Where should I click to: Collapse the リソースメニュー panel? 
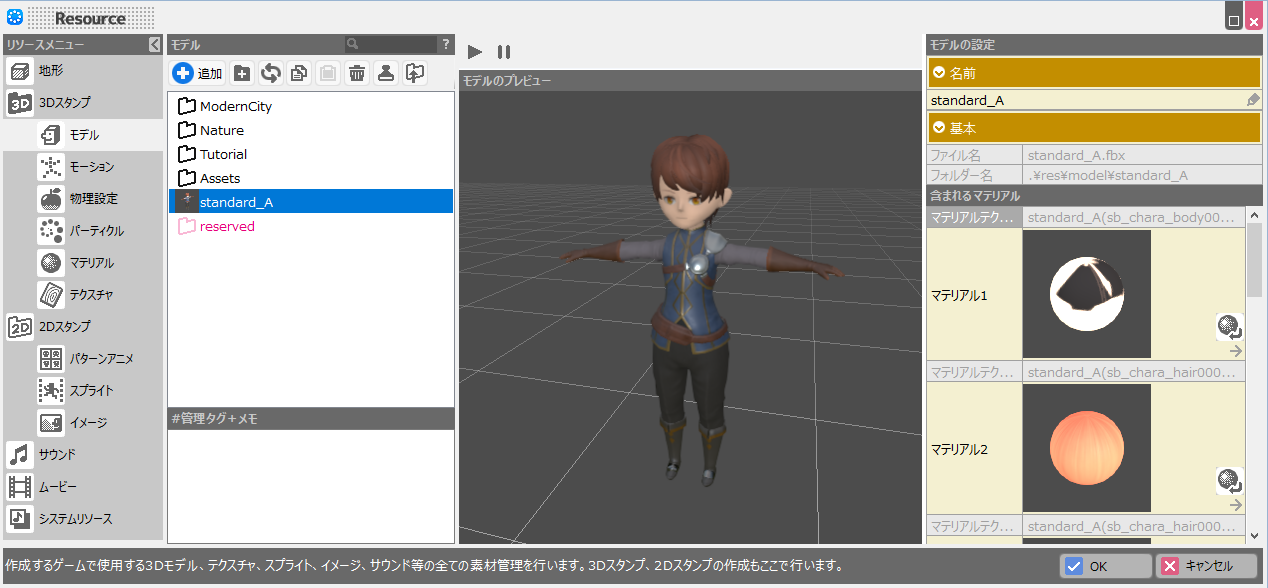coord(154,44)
